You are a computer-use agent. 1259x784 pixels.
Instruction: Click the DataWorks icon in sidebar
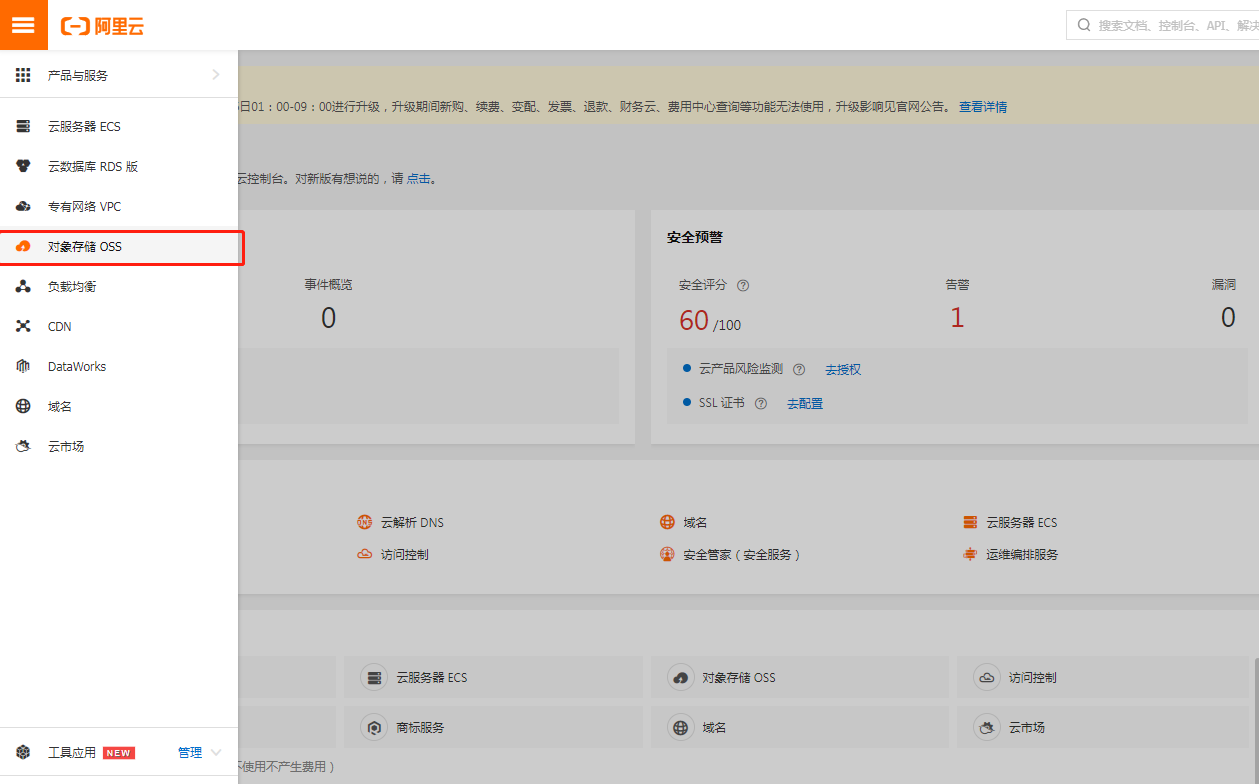click(x=23, y=367)
